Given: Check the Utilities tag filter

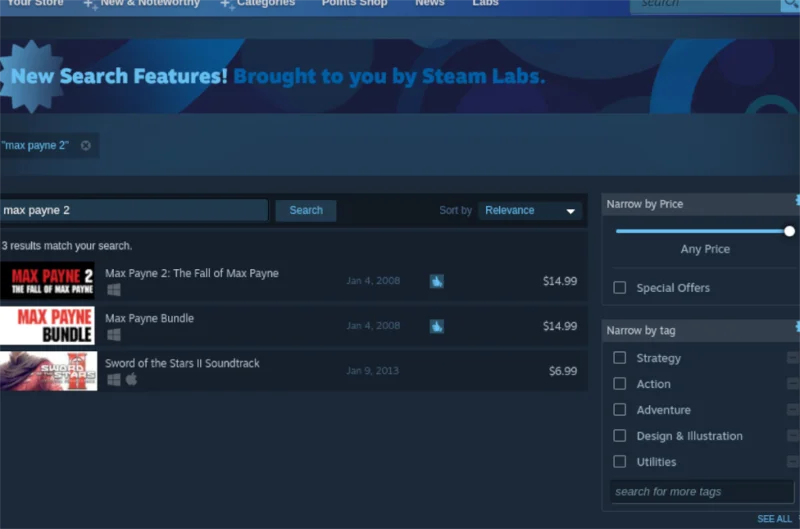Looking at the screenshot, I should [x=619, y=462].
